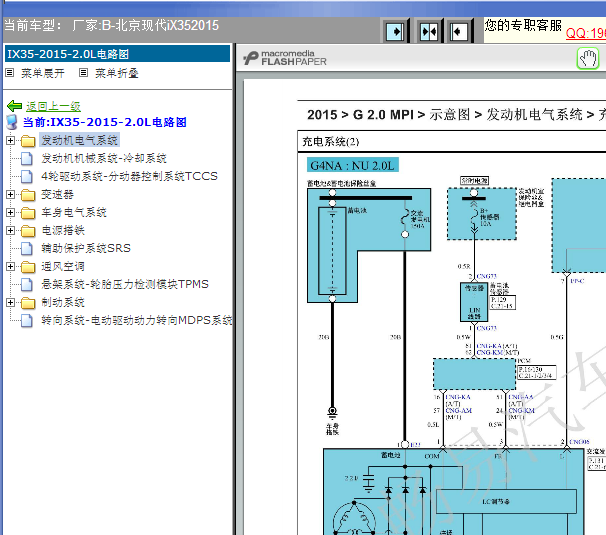Click the 菜单折叠 collapse menu button

(117, 73)
